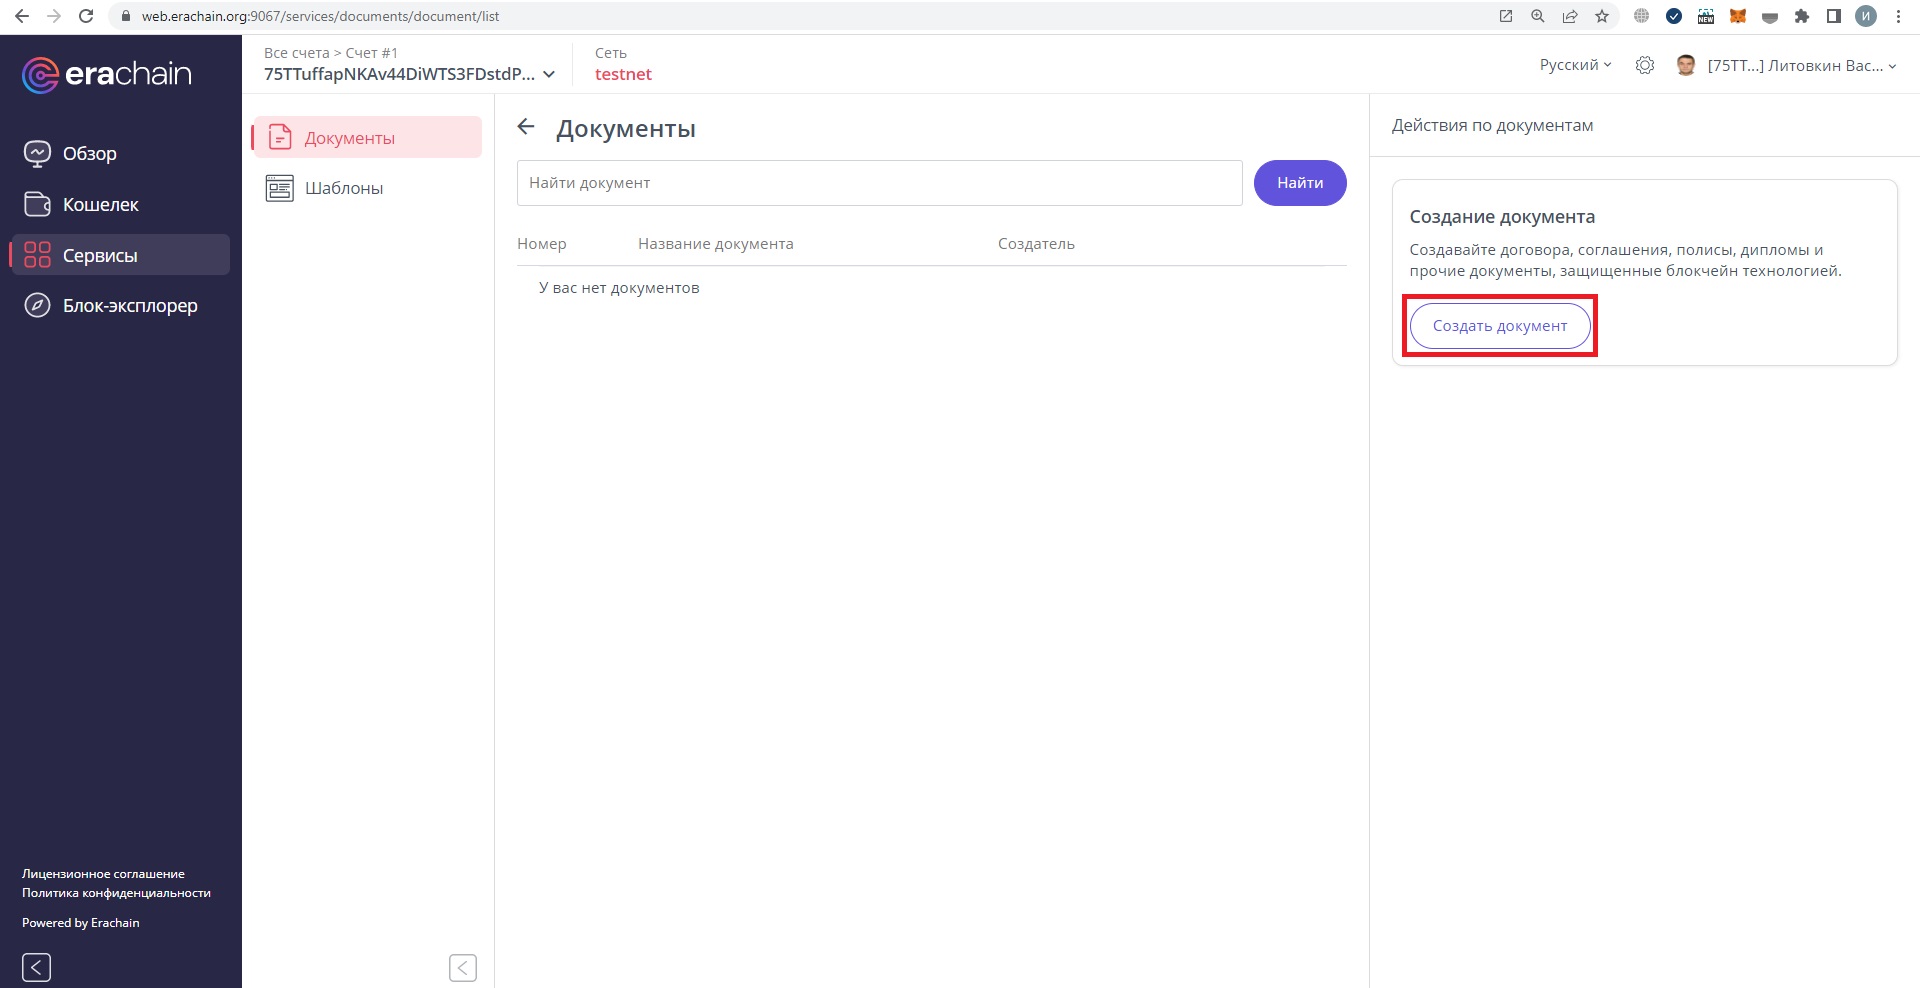Open Лицензионное соглашение link
Screen dimensions: 1920x988
tap(103, 874)
